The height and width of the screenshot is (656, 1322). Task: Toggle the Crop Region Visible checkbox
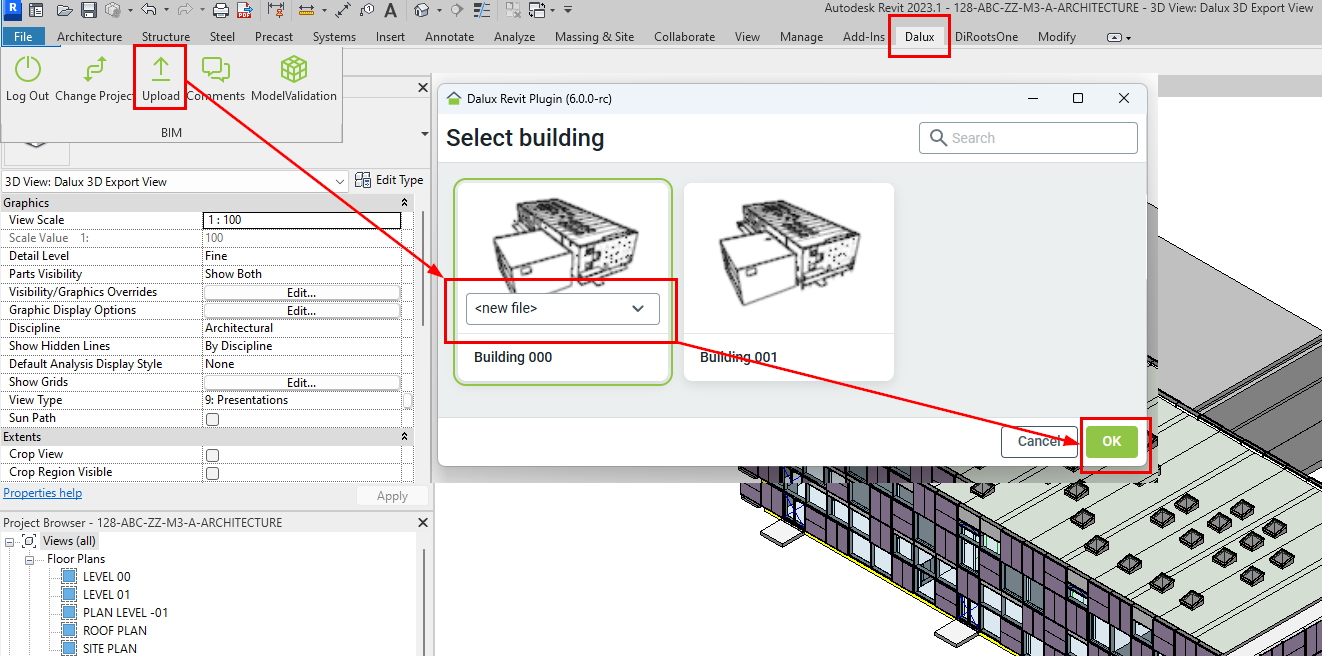pos(212,473)
